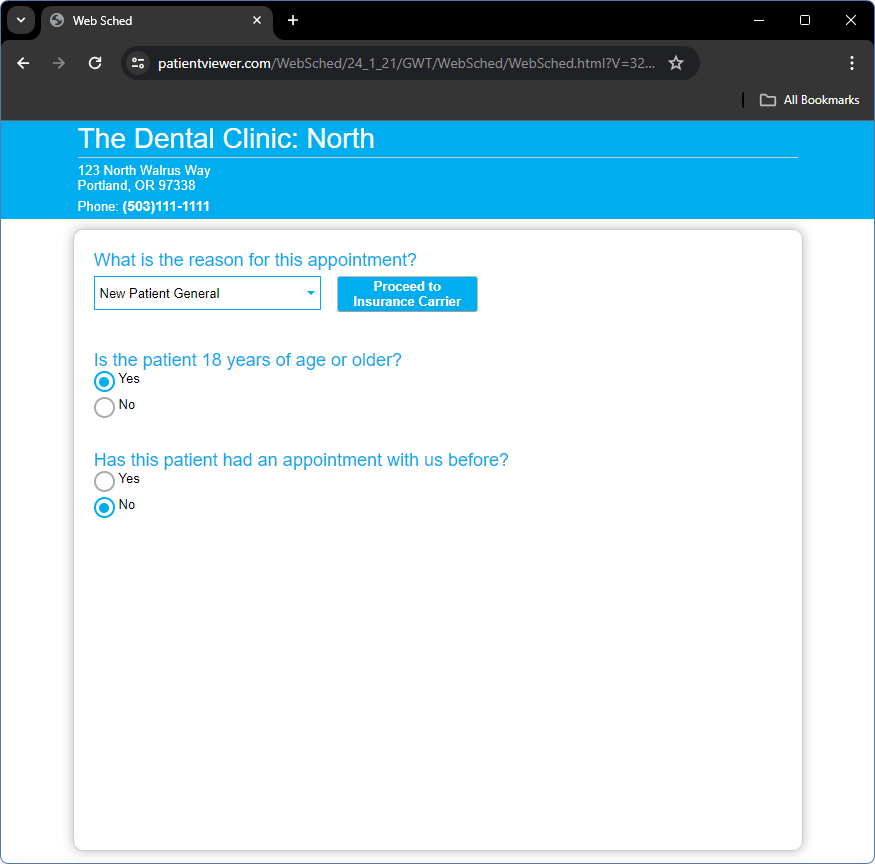Image resolution: width=875 pixels, height=864 pixels.
Task: Bookmark this page with the star icon
Action: (676, 63)
